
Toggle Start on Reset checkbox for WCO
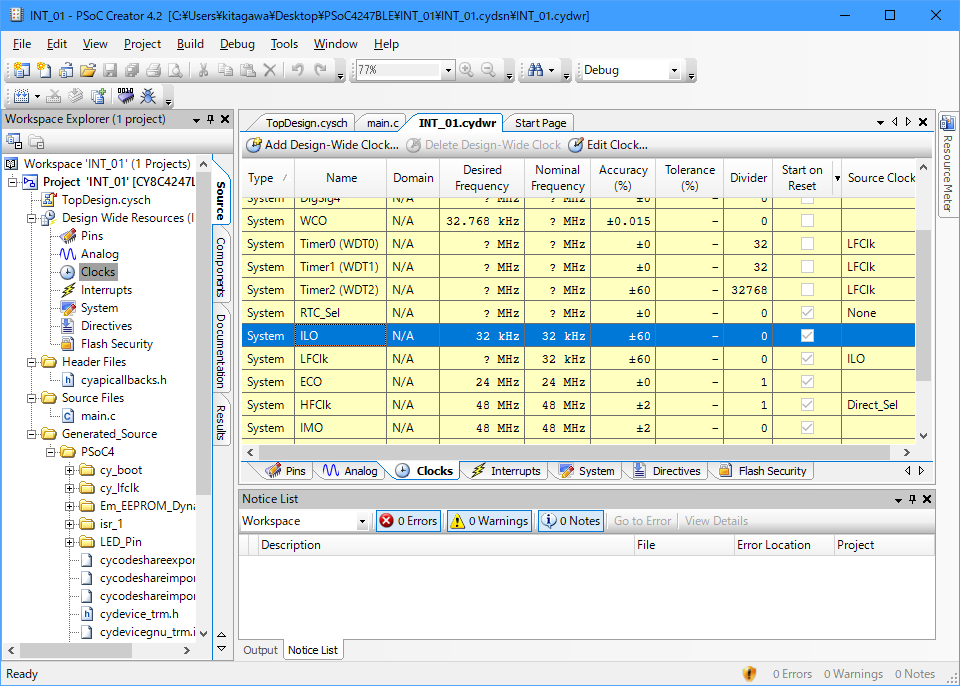click(807, 221)
